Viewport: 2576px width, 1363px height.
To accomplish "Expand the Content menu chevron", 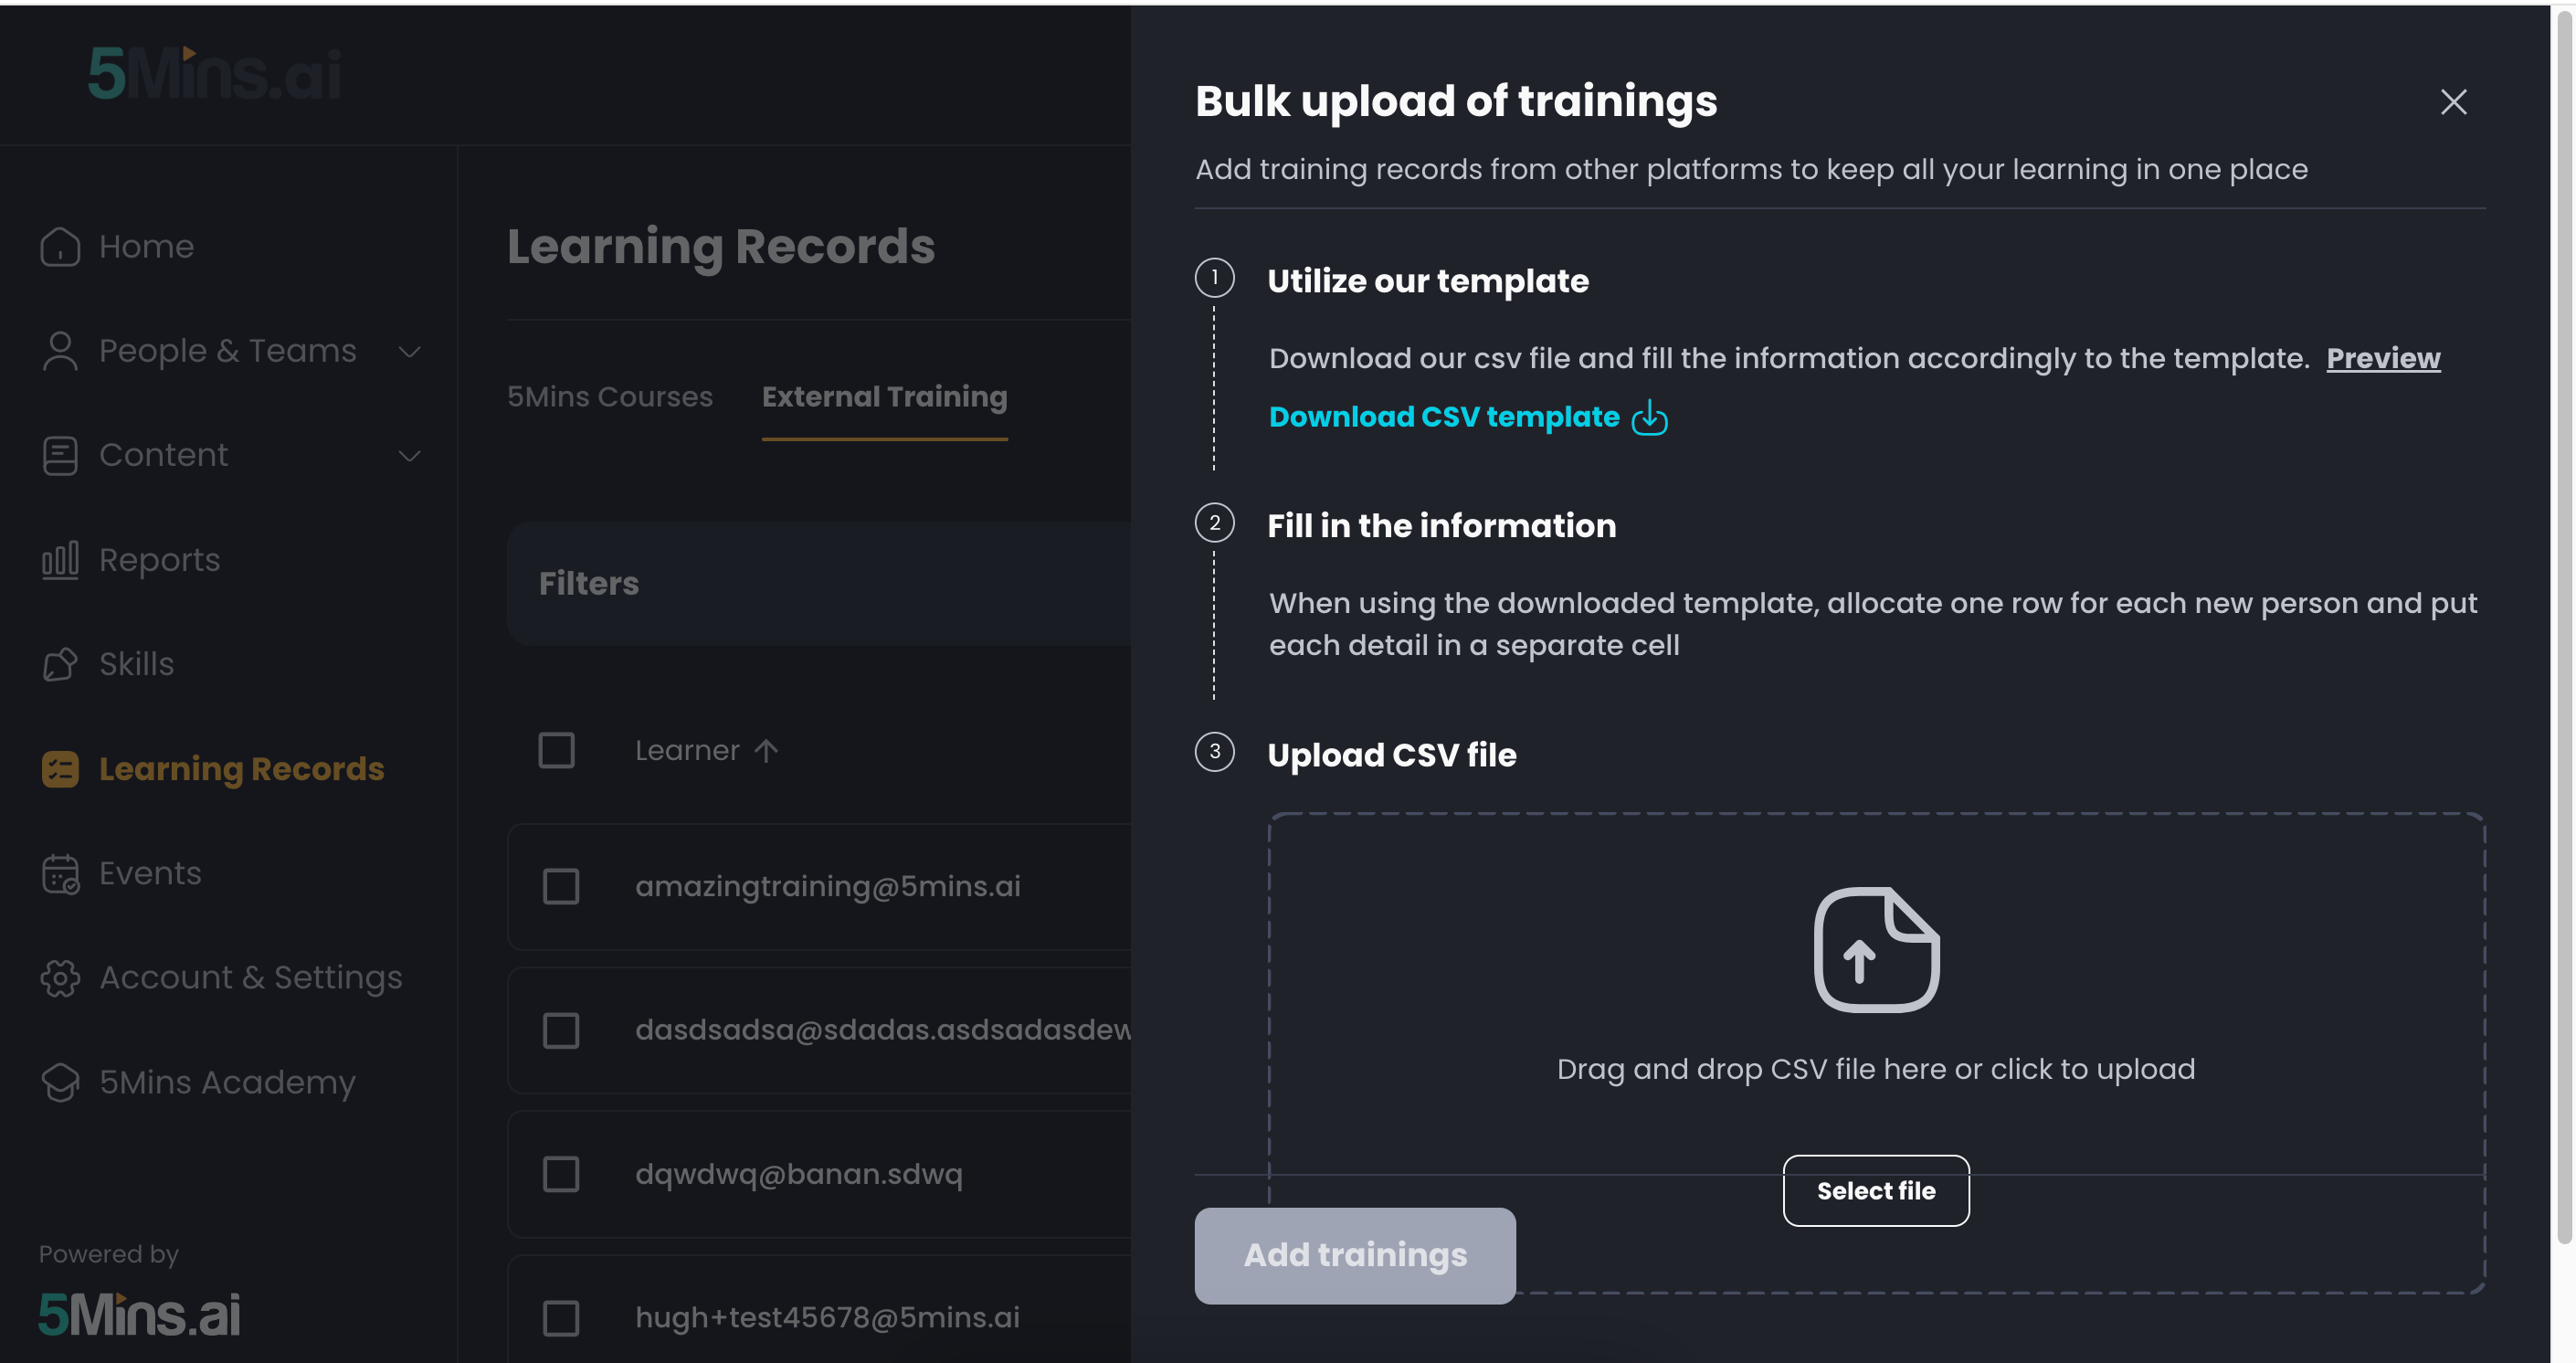I will (409, 456).
